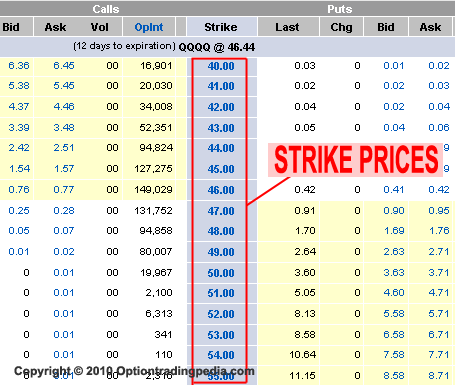
Task: Click the QQQQ @ 46.44 expiration label
Action: pos(217,47)
